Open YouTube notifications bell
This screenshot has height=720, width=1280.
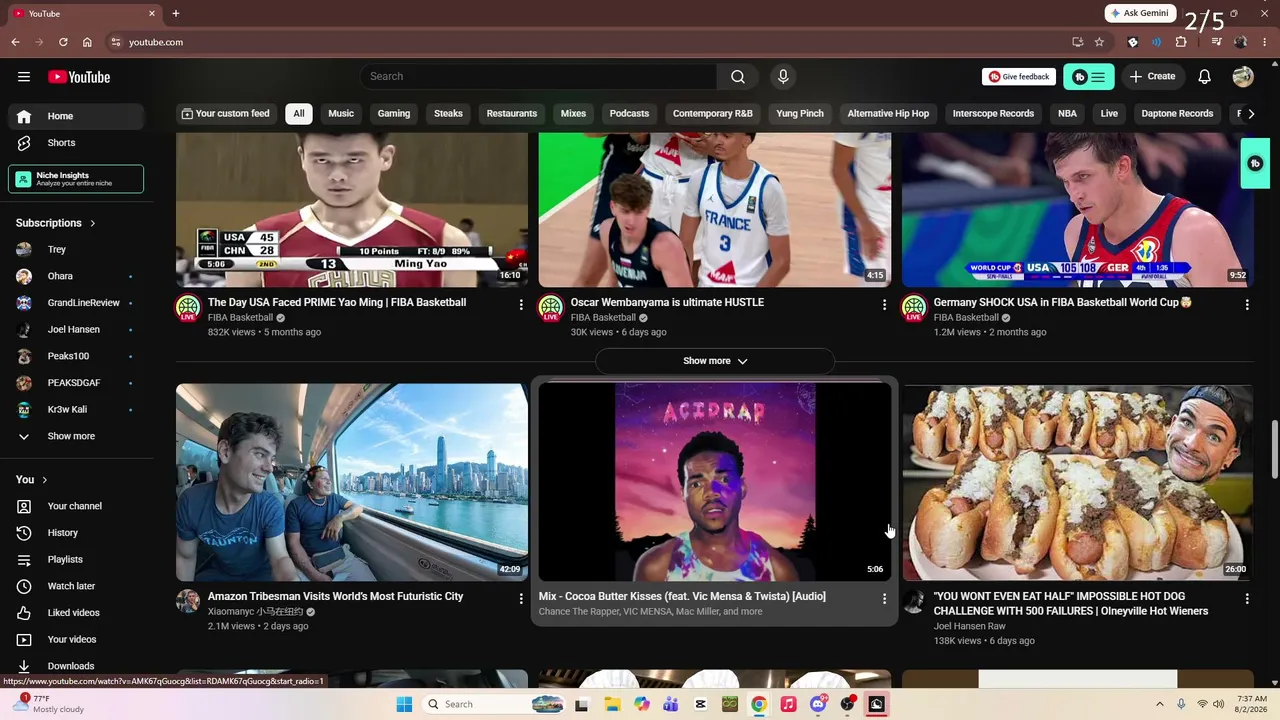(x=1205, y=77)
